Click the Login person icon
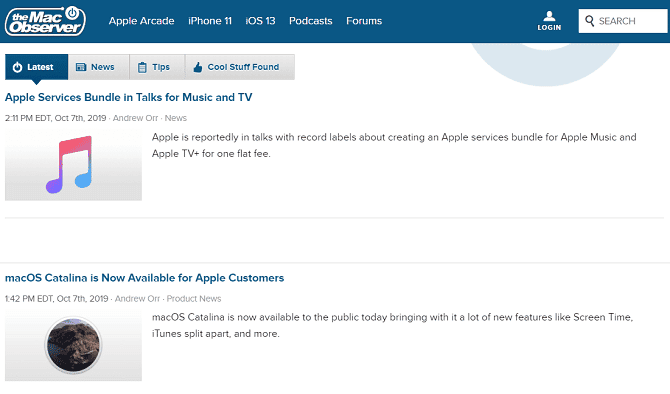 click(x=549, y=16)
